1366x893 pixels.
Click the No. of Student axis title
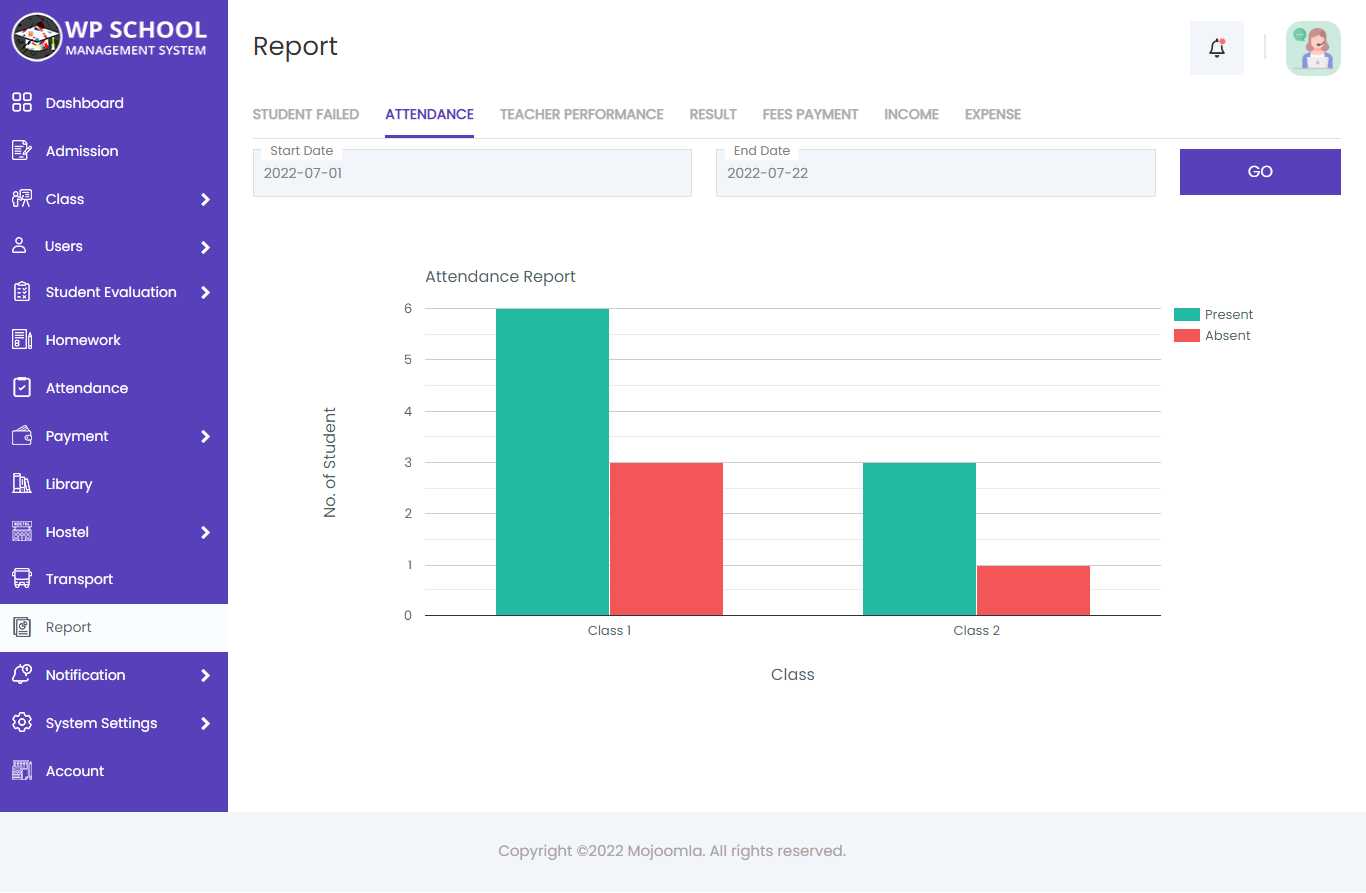coord(330,462)
